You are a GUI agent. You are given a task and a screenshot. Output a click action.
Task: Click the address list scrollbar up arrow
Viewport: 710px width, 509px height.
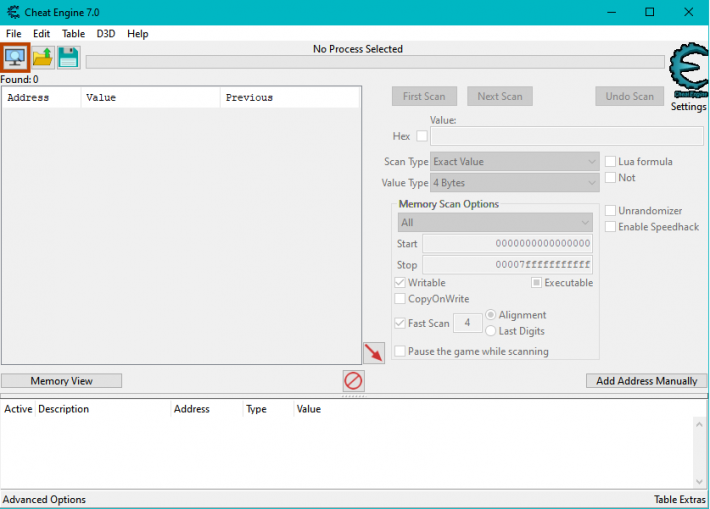[x=699, y=424]
